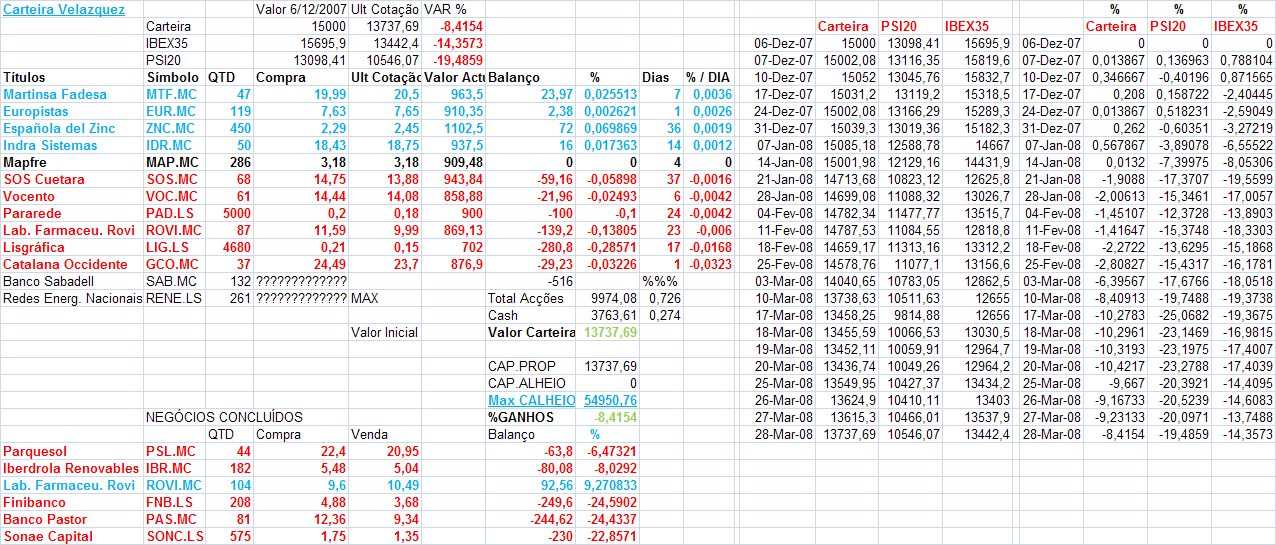Click the SAB.MC symbol cell
This screenshot has width=1276, height=545.
(171, 282)
